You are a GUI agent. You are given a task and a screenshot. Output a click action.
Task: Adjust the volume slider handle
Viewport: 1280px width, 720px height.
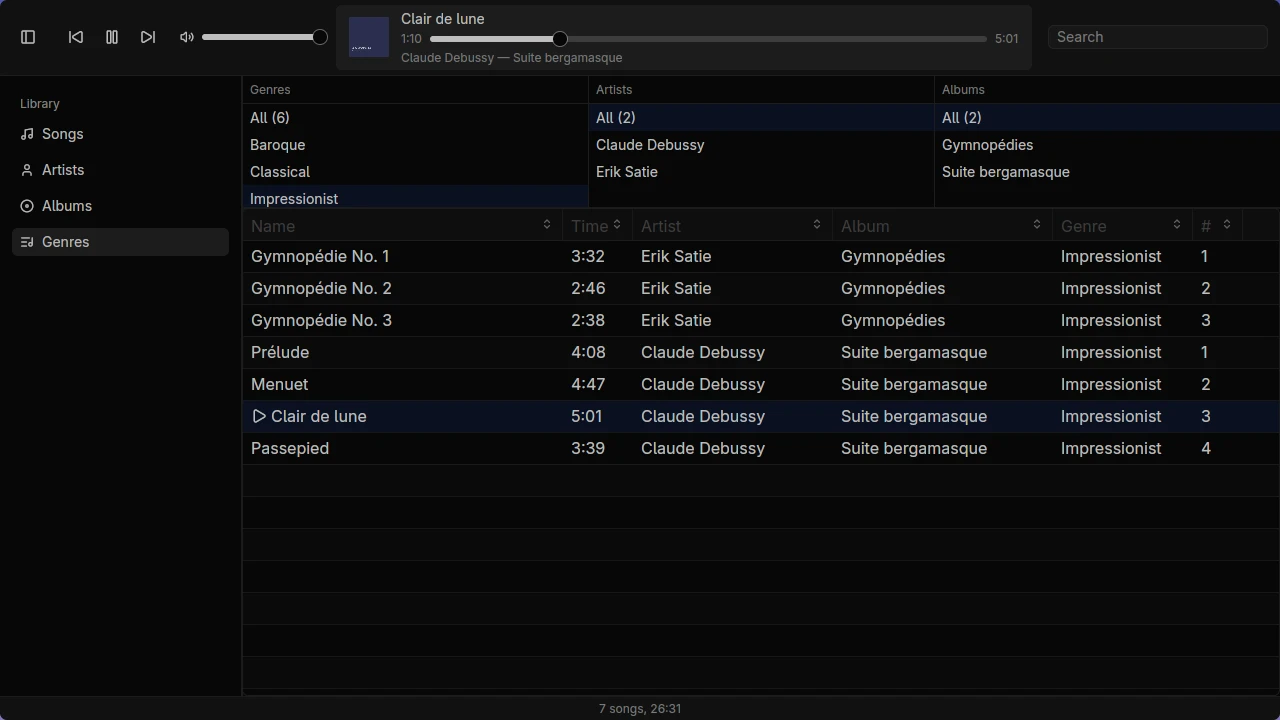(x=320, y=37)
